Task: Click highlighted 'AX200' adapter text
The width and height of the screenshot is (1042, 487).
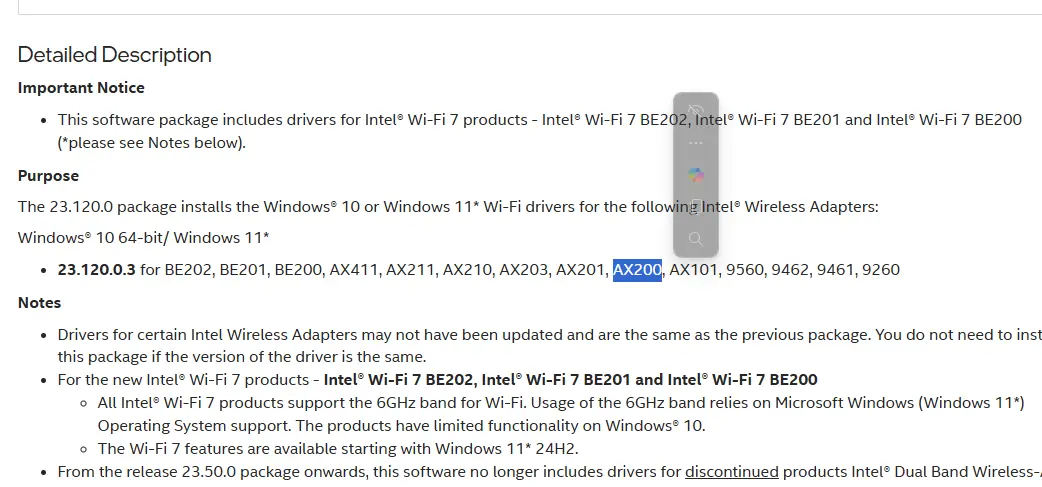Action: pyautogui.click(x=637, y=270)
